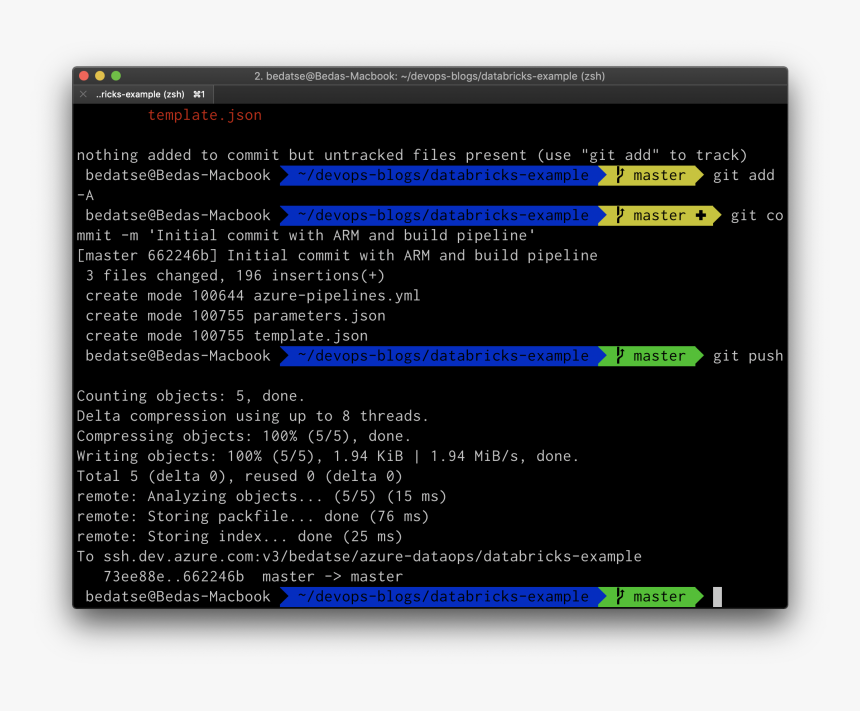Click the 'nothing added to commit' message line

point(411,155)
